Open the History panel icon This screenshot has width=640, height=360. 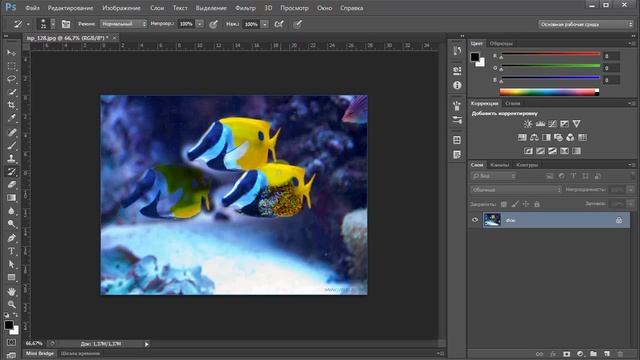point(457,51)
